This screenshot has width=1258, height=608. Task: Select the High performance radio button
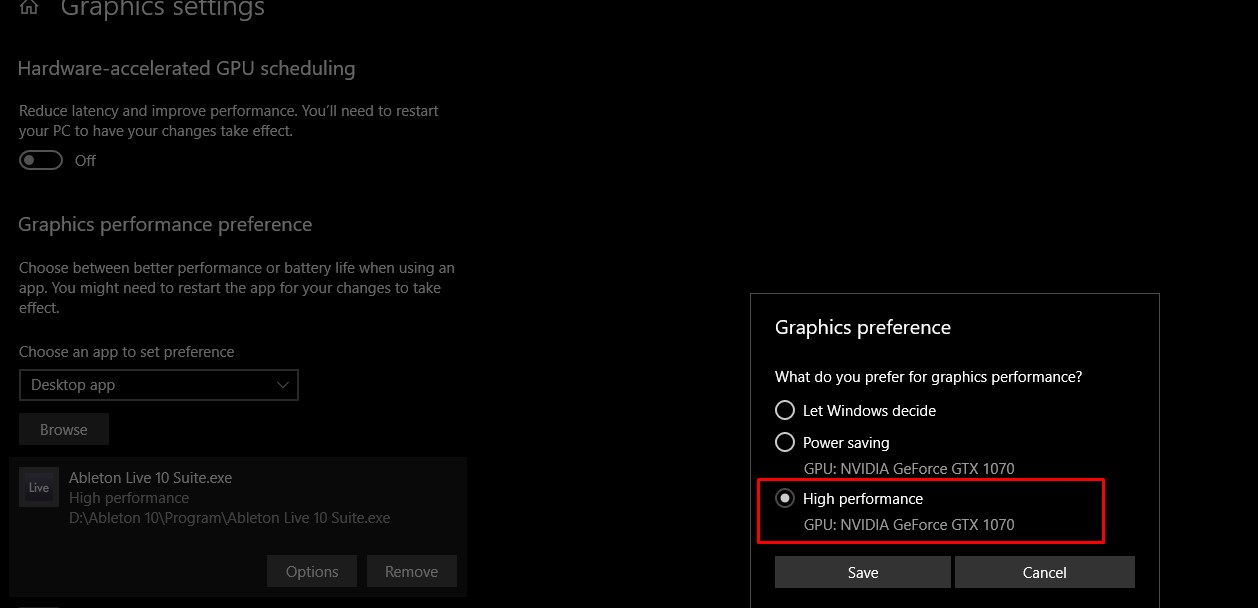[x=785, y=498]
